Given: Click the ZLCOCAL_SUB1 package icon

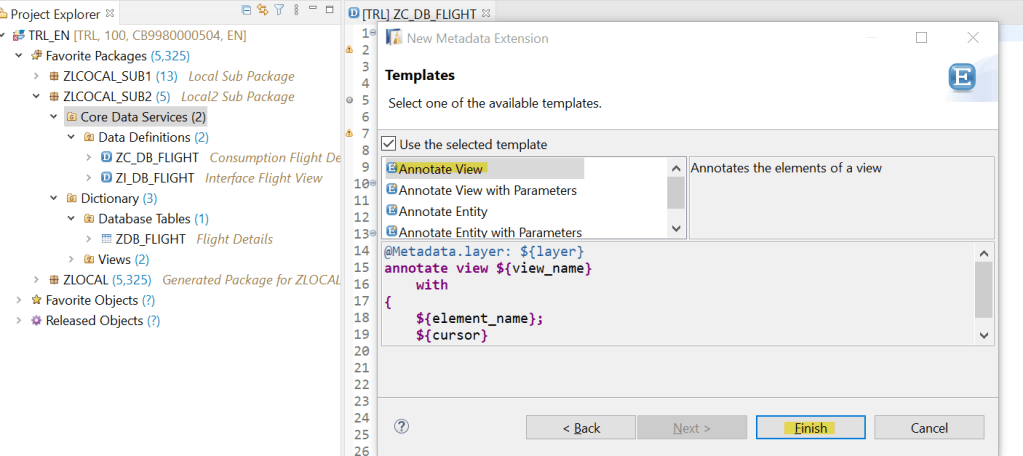Looking at the screenshot, I should pos(55,76).
